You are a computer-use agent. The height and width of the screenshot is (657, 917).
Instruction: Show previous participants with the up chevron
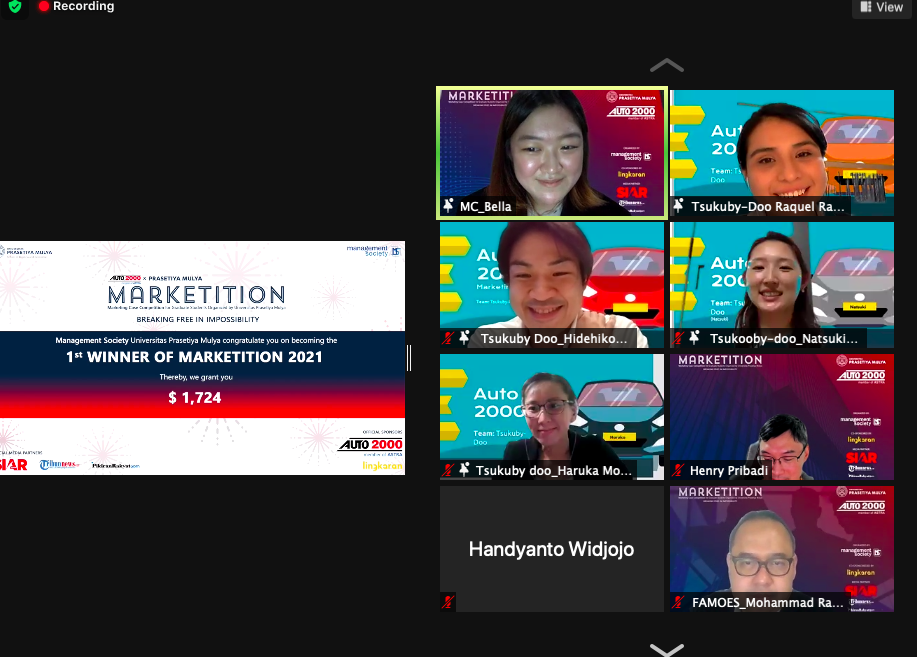click(667, 66)
